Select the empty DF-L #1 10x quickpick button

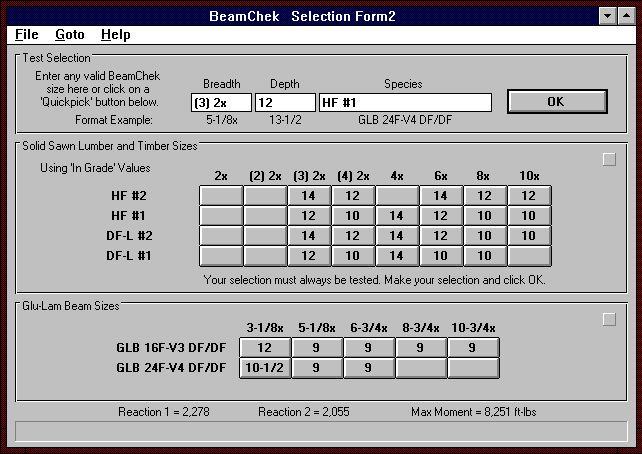coord(529,255)
